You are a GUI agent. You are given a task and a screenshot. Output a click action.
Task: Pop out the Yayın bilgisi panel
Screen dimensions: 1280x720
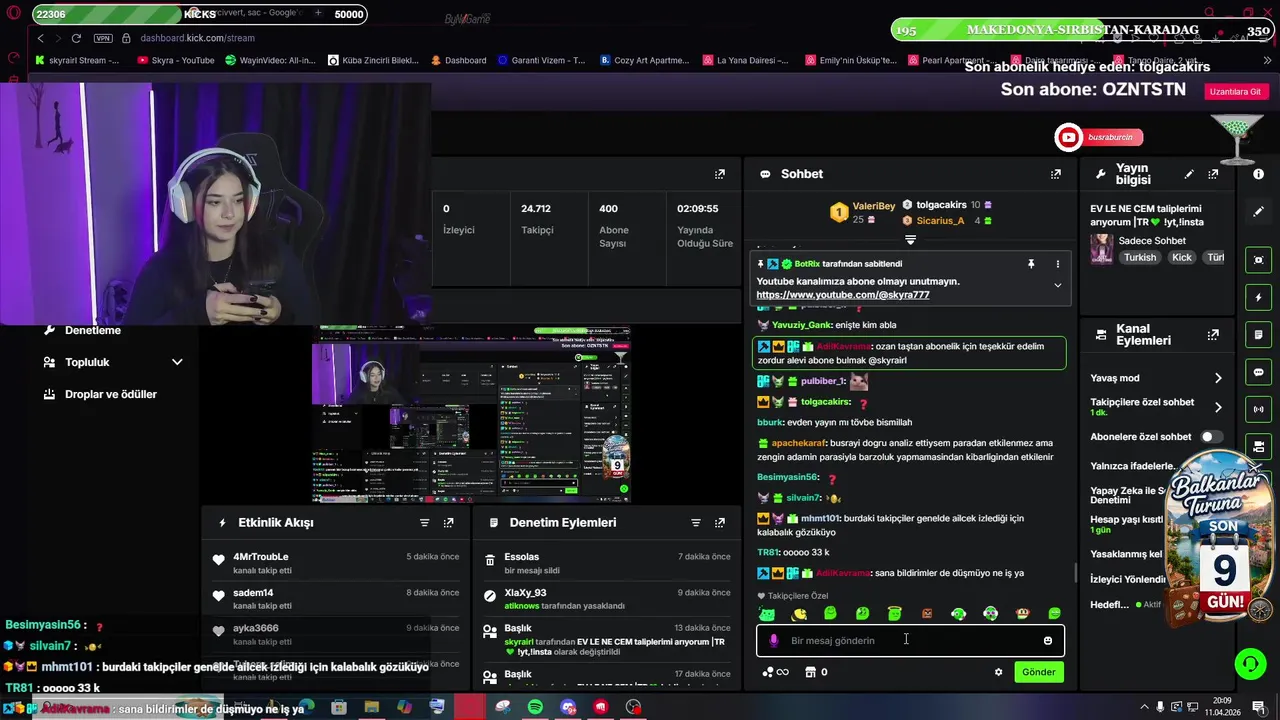tap(1213, 174)
